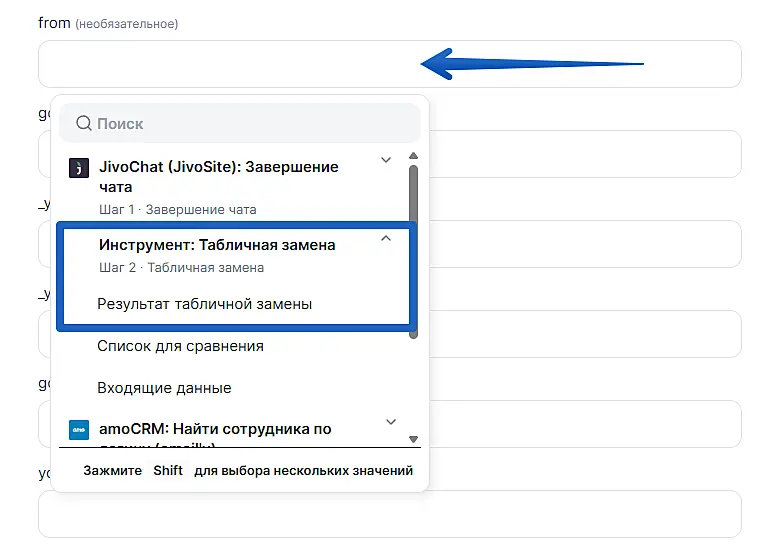The image size is (782, 550).
Task: Click the dropdown list scrollbar thumb
Action: pos(414,250)
